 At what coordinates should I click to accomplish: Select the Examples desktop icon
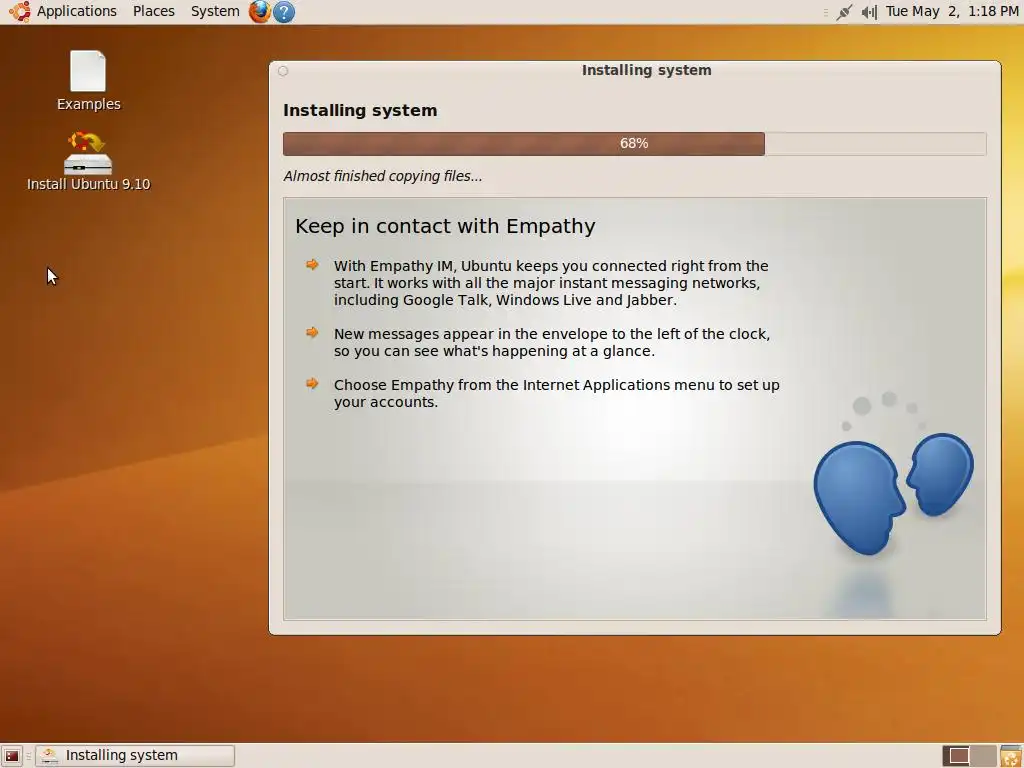[88, 81]
